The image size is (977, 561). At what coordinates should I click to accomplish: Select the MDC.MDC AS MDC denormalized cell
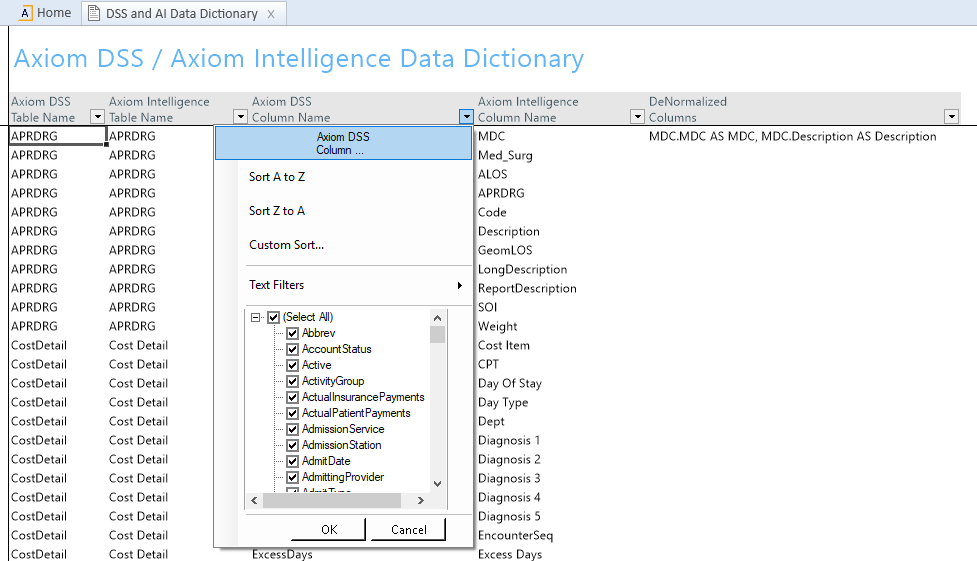point(793,136)
